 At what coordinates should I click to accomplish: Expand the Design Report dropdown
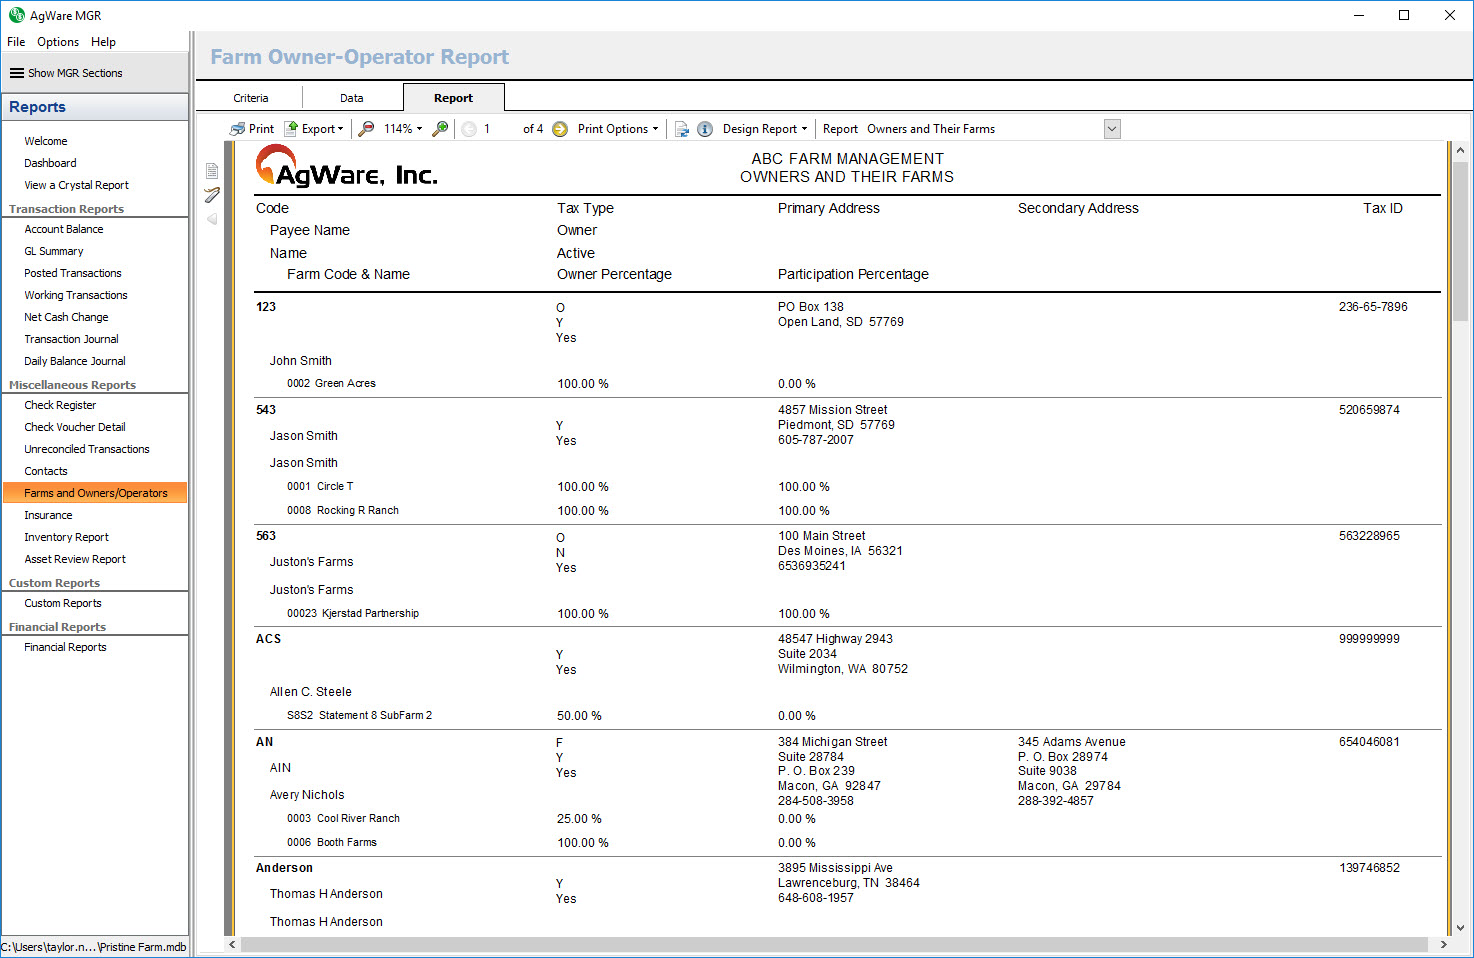pos(765,129)
